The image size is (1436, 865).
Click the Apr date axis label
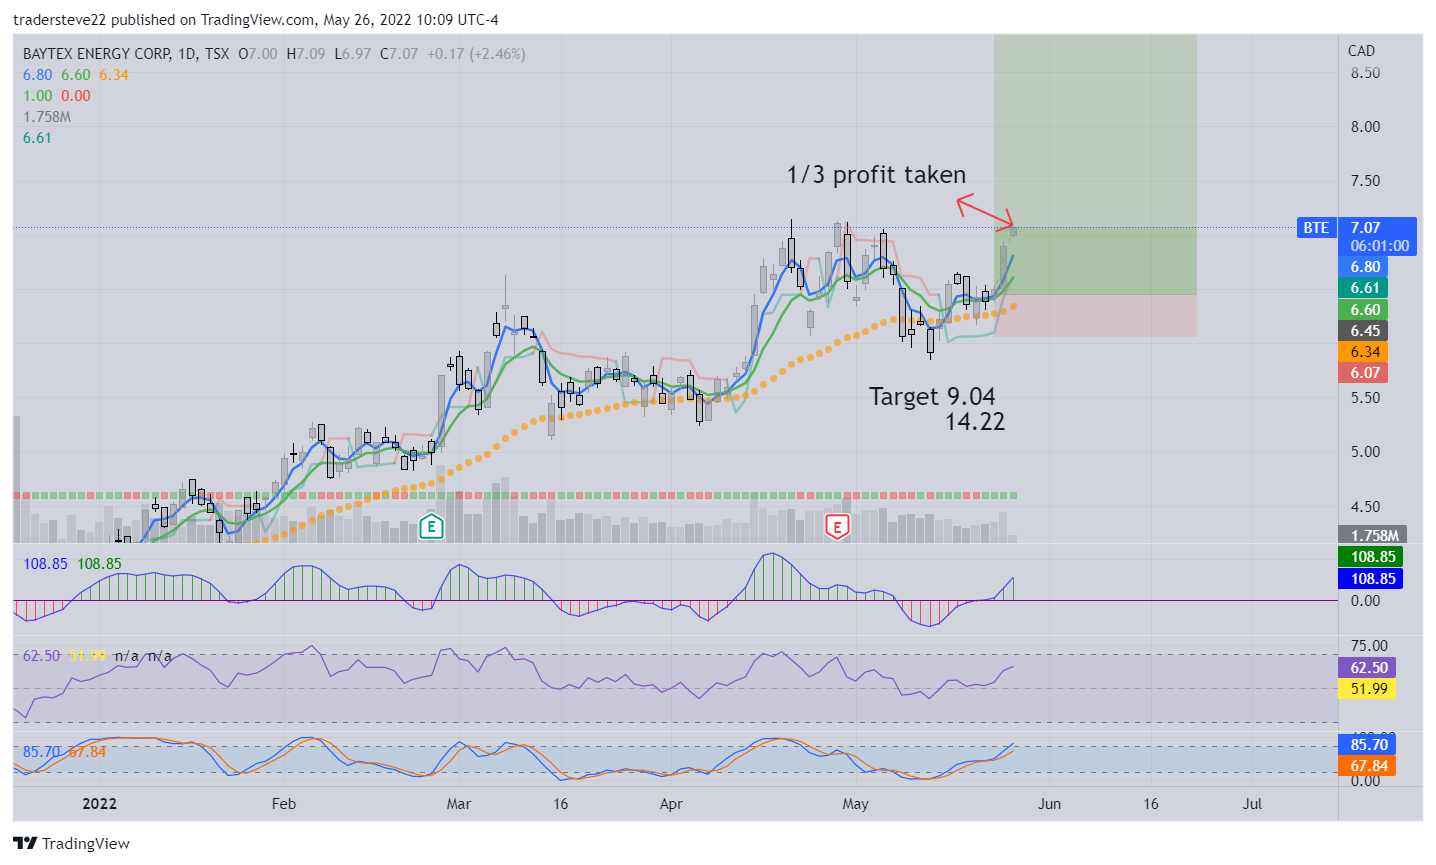[671, 804]
